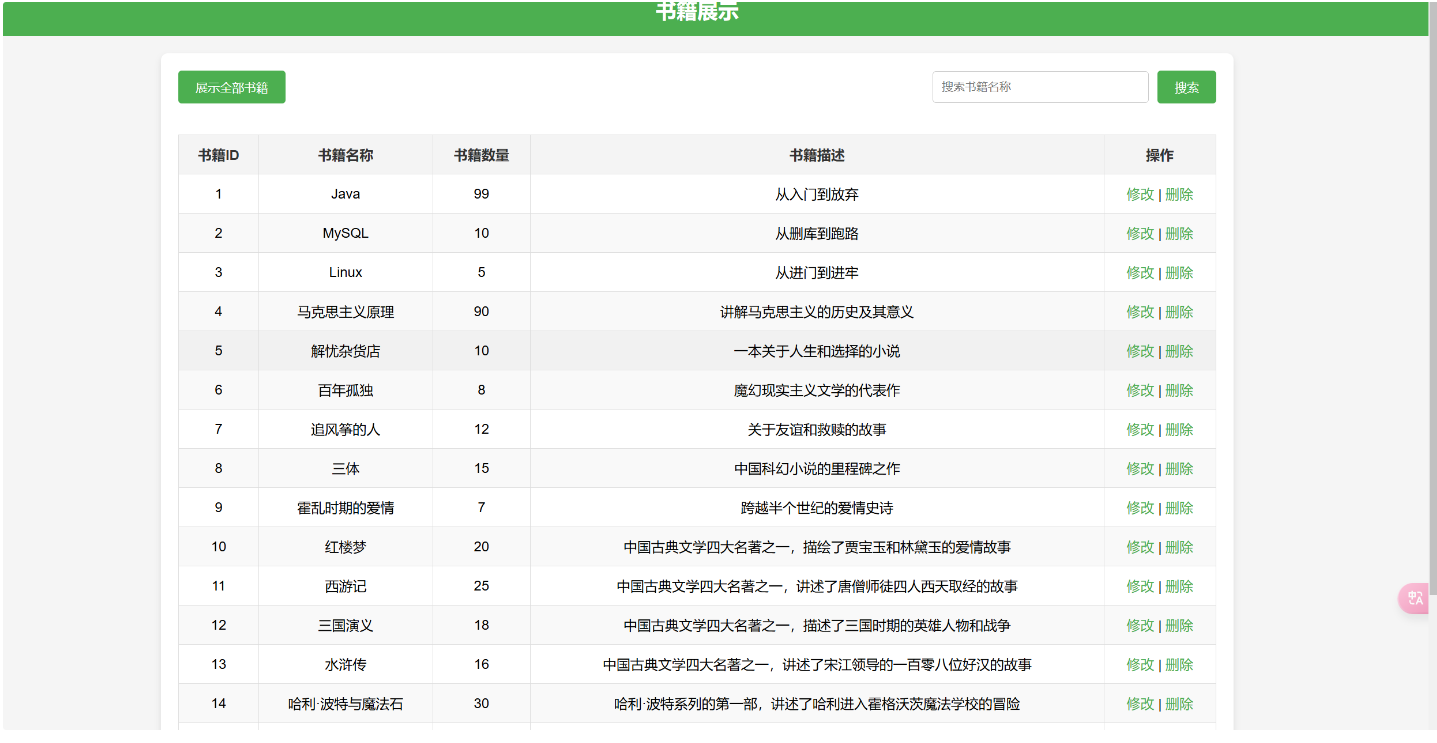Click the description 从删库到跑路
This screenshot has height=743, width=1437.
[817, 233]
